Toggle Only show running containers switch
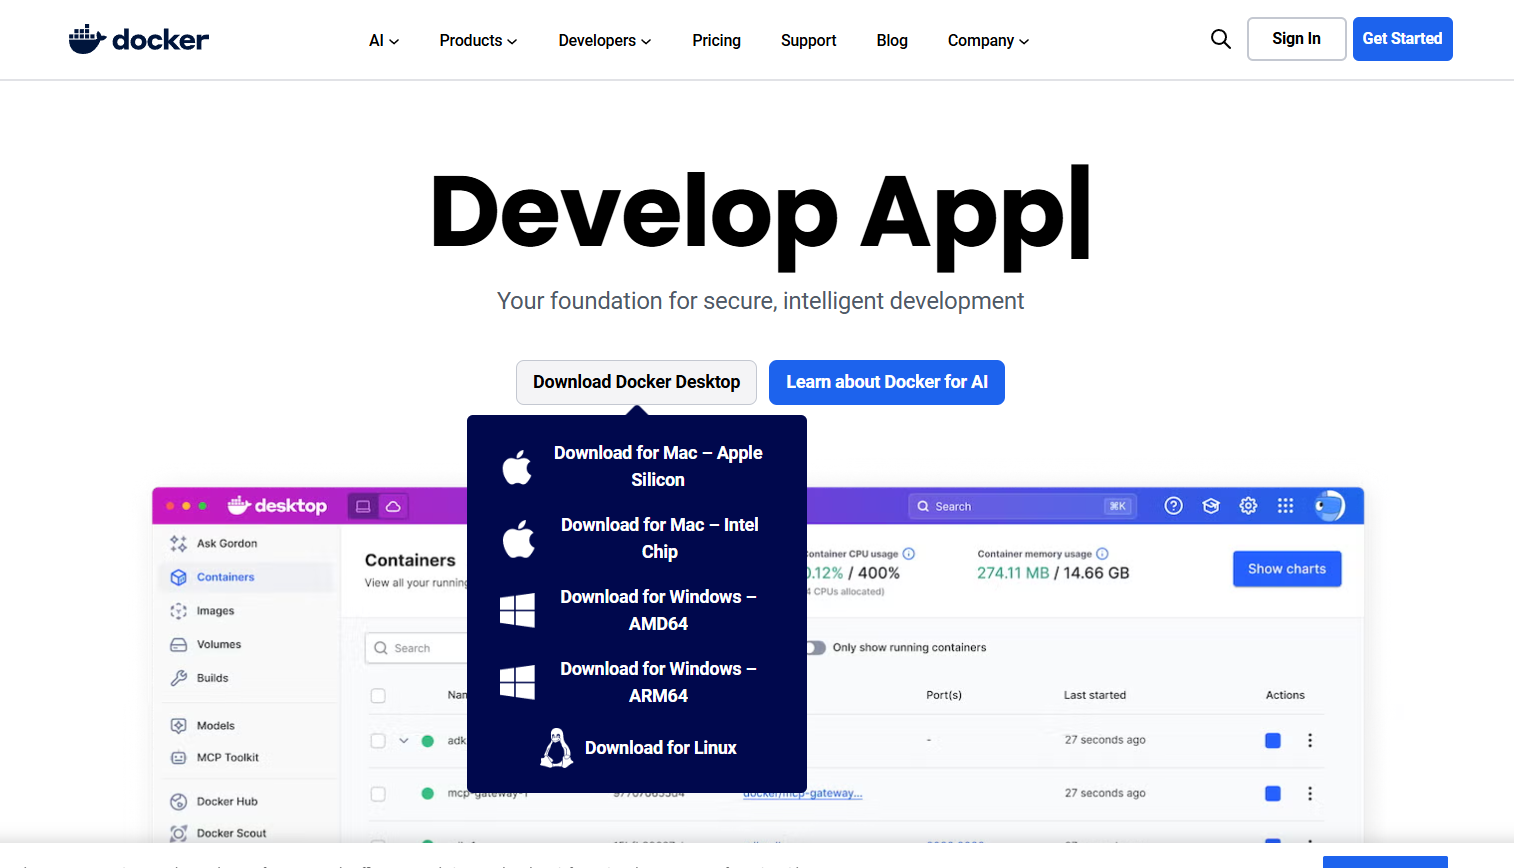Image resolution: width=1514 pixels, height=868 pixels. coord(816,647)
